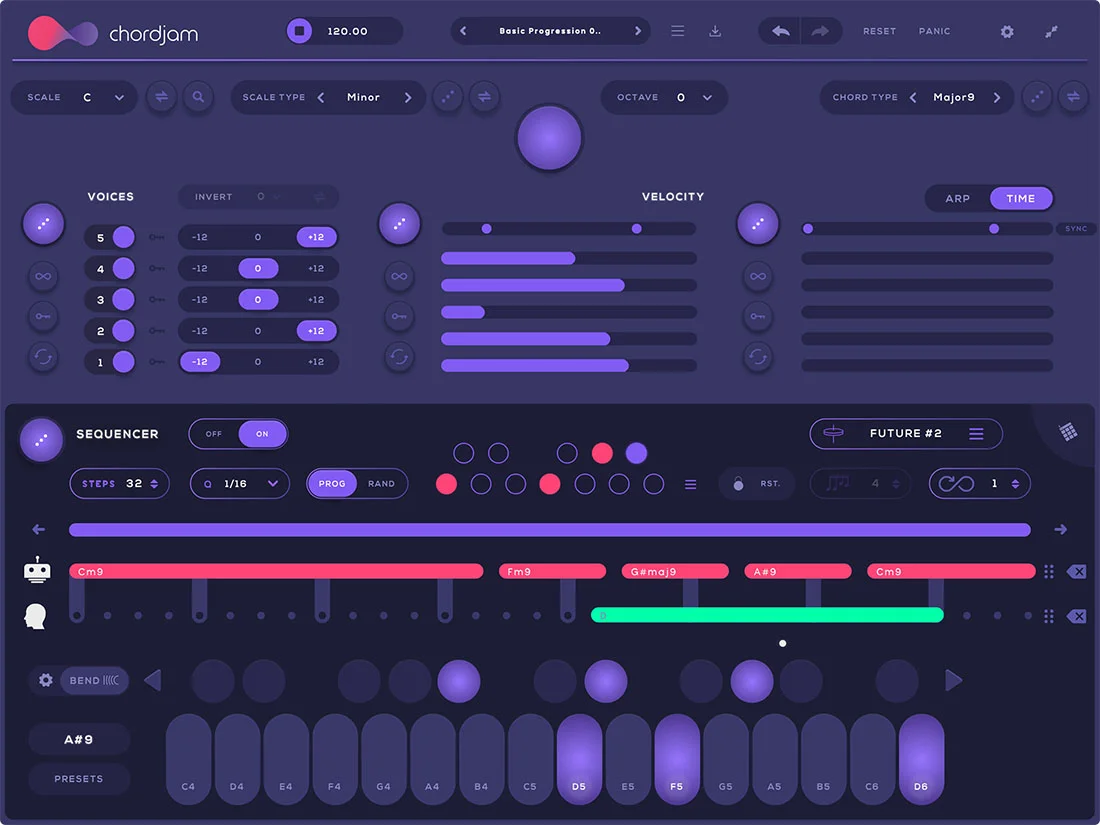Screen dimensions: 1100x825
Task: Click the infinity loop icon beside Velocity sliders
Action: (x=399, y=276)
